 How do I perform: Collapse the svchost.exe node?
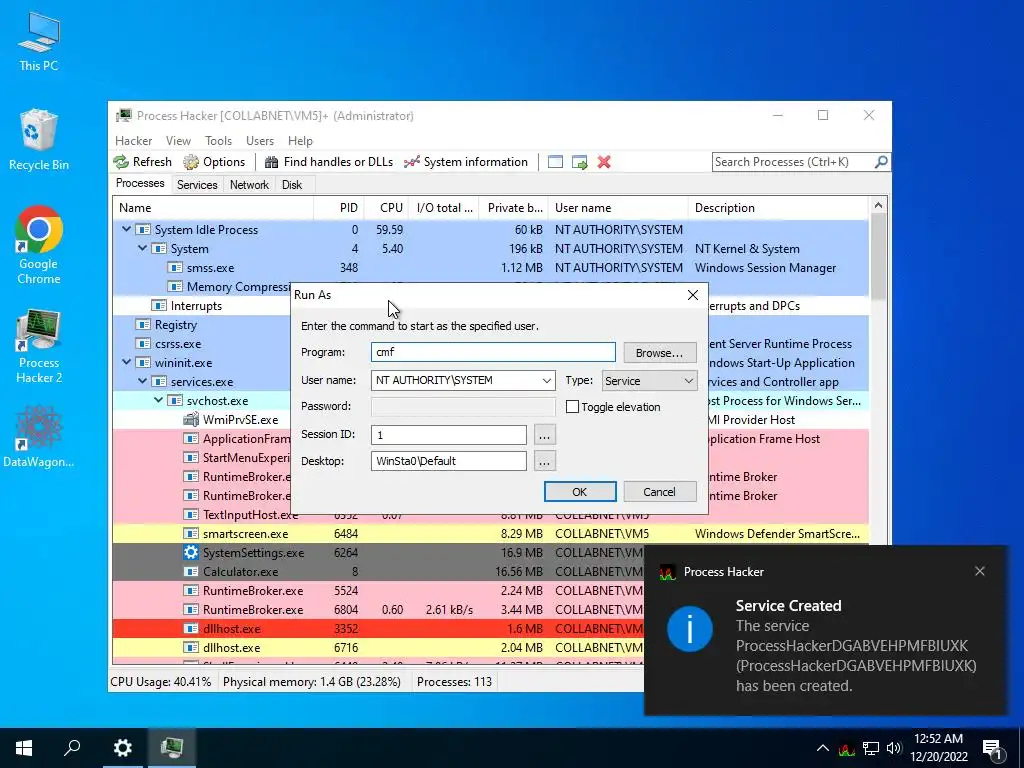tap(159, 400)
